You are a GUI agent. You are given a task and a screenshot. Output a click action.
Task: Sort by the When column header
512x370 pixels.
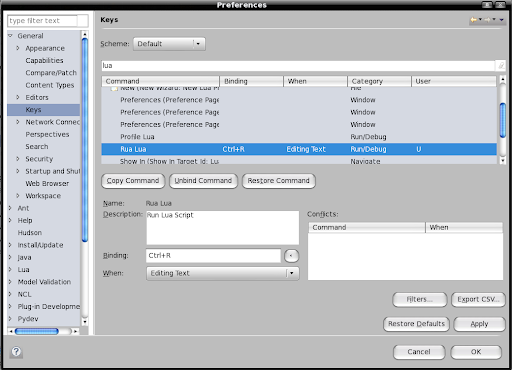[x=315, y=81]
